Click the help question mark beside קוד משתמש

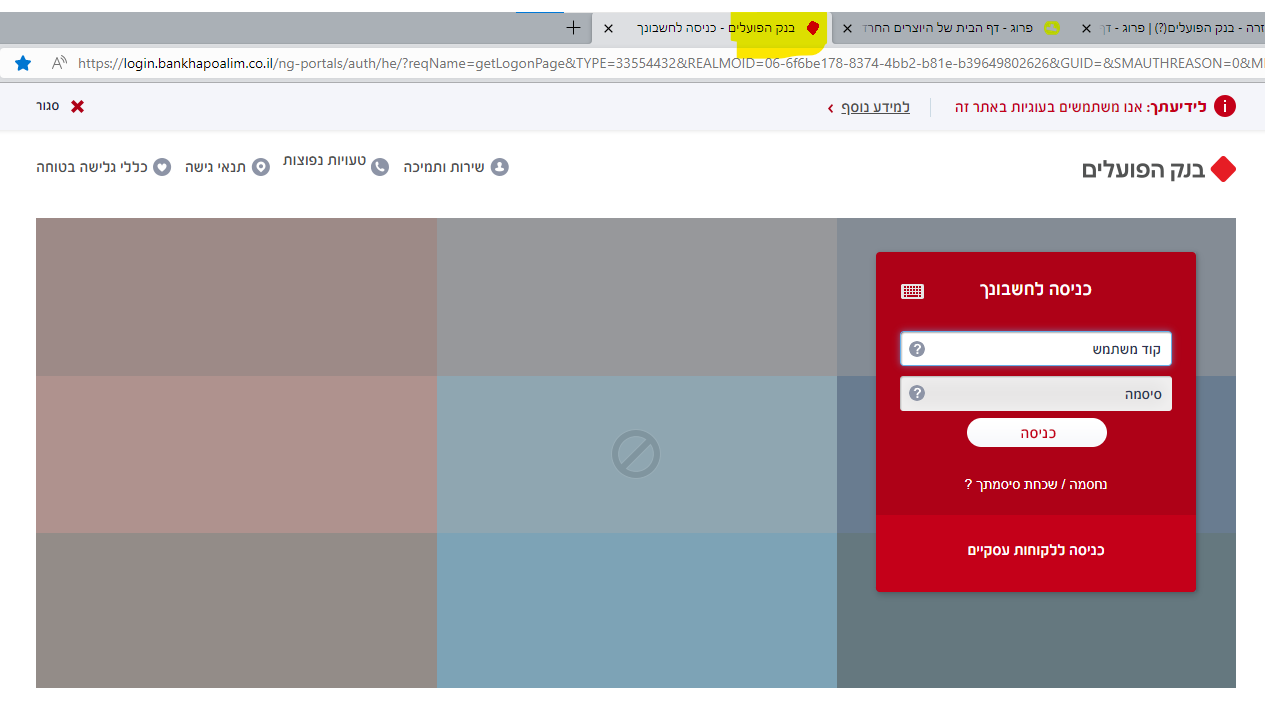point(917,349)
